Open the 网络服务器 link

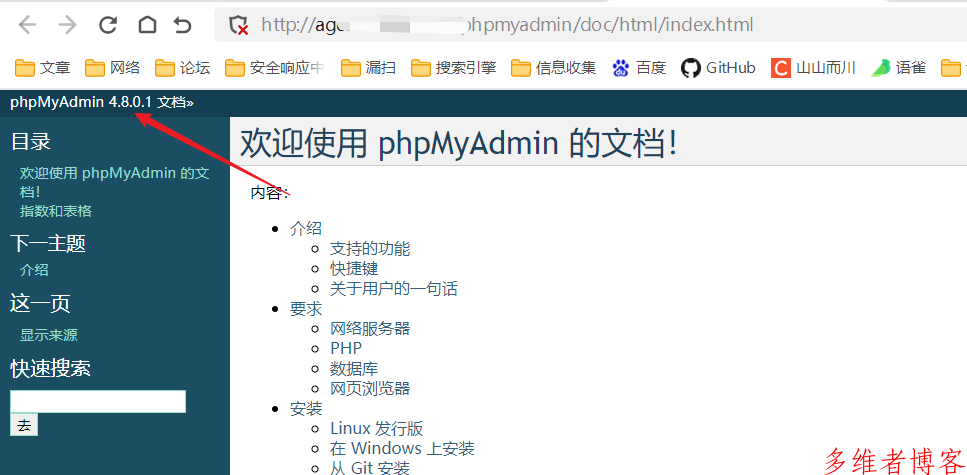pyautogui.click(x=370, y=328)
